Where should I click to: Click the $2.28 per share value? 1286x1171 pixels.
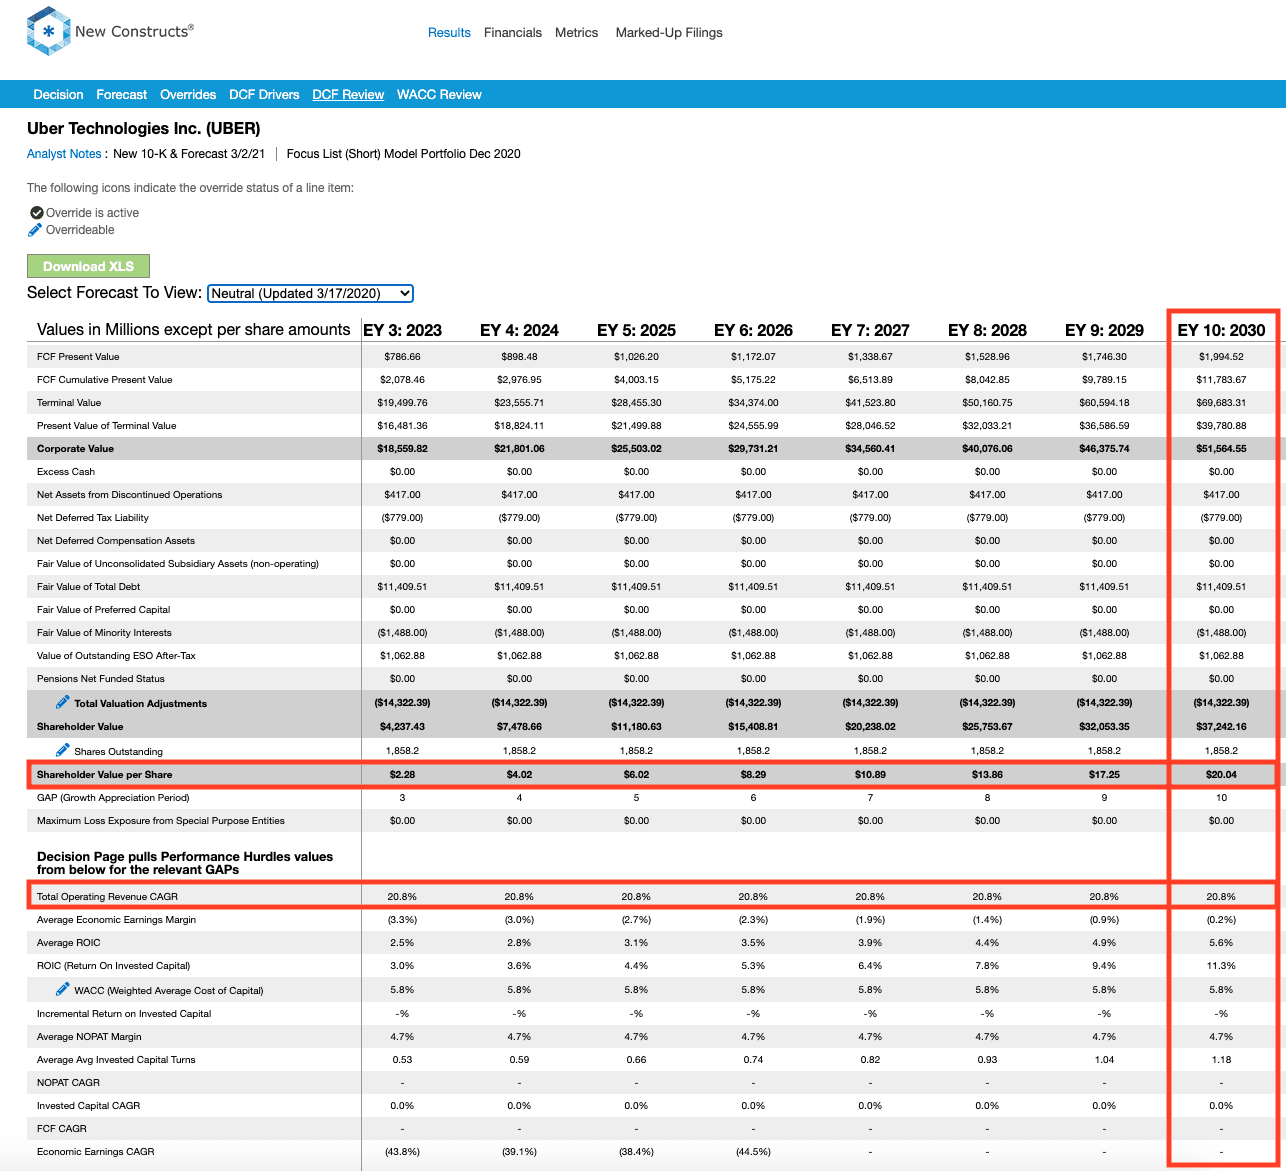tap(402, 775)
